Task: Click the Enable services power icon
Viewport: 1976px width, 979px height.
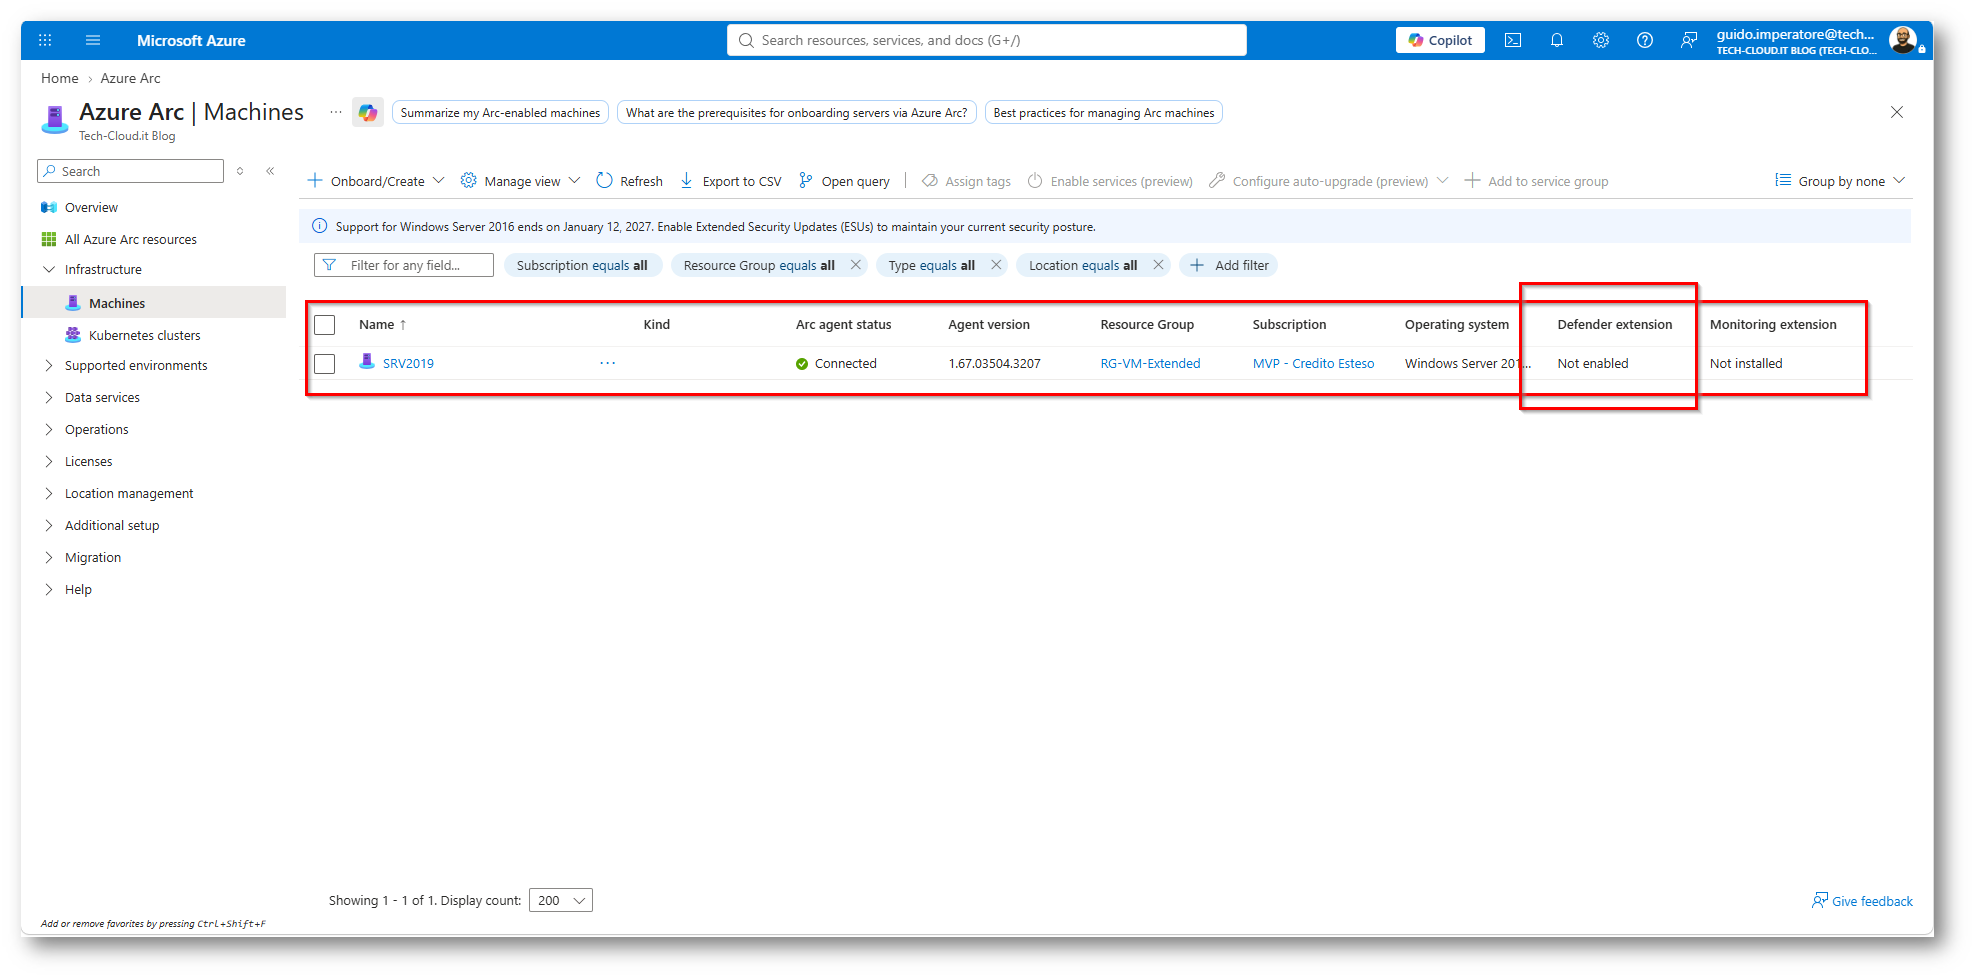Action: pyautogui.click(x=1035, y=180)
